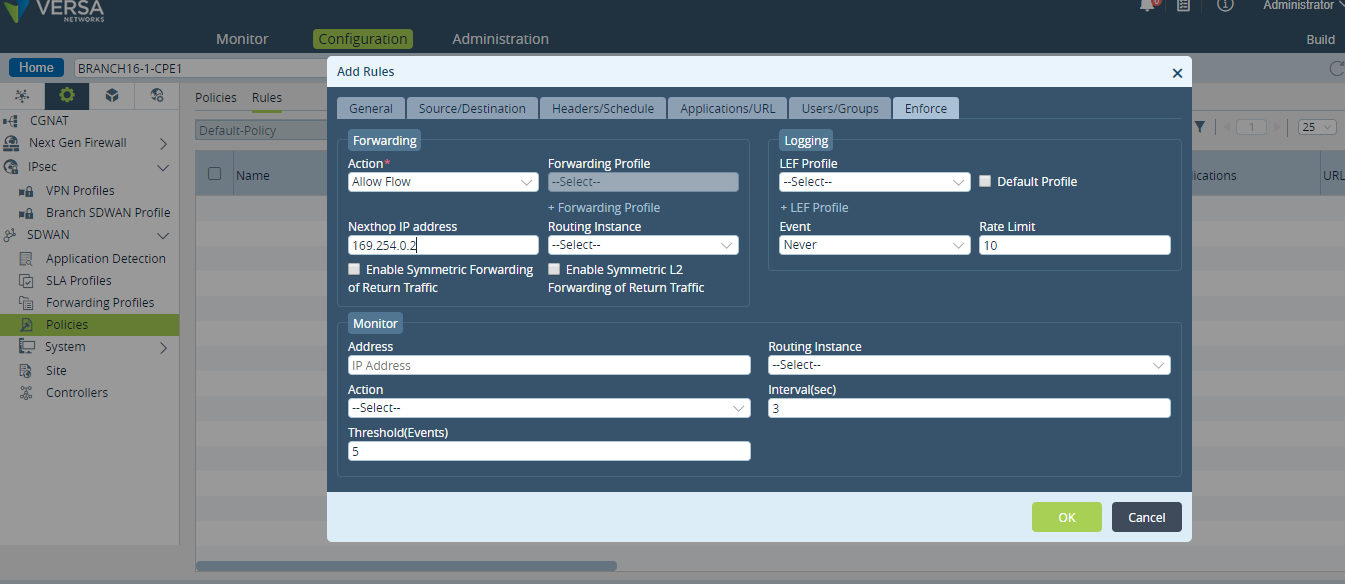1345x584 pixels.
Task: Confirm with the OK button
Action: point(1067,517)
